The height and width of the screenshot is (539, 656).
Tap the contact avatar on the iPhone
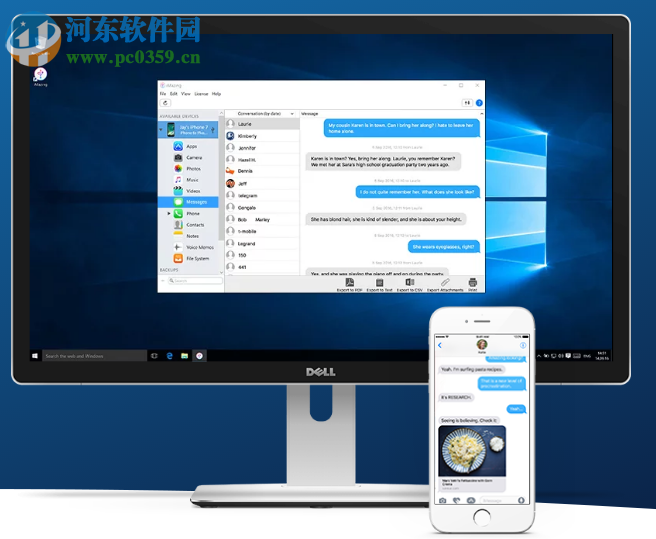[482, 344]
